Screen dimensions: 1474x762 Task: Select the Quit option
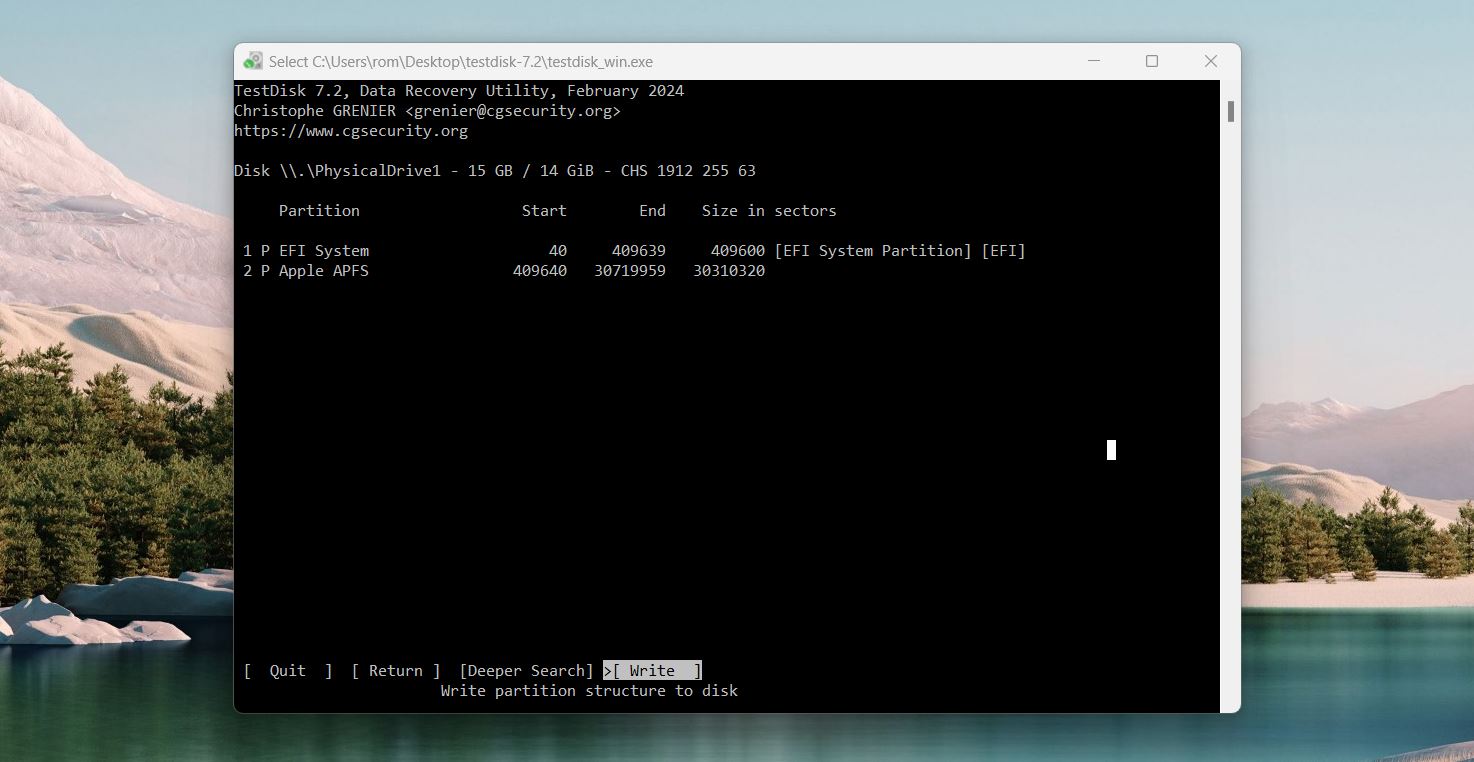coord(288,671)
